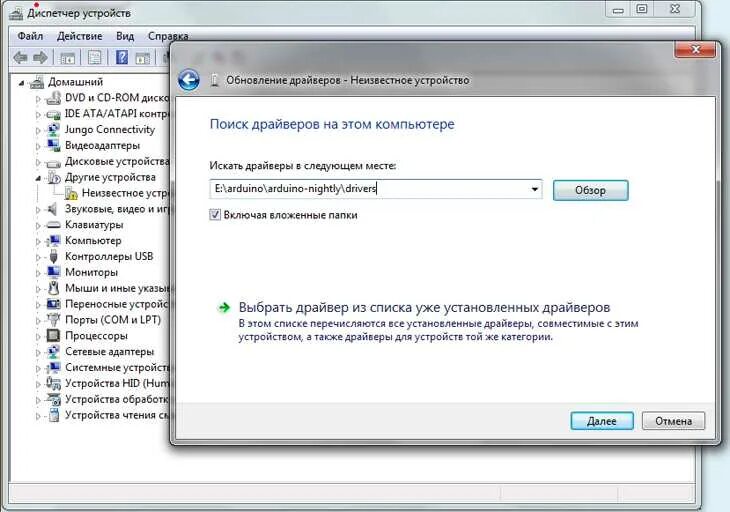Expand the Jungo Connectivity node arrow

pyautogui.click(x=38, y=130)
